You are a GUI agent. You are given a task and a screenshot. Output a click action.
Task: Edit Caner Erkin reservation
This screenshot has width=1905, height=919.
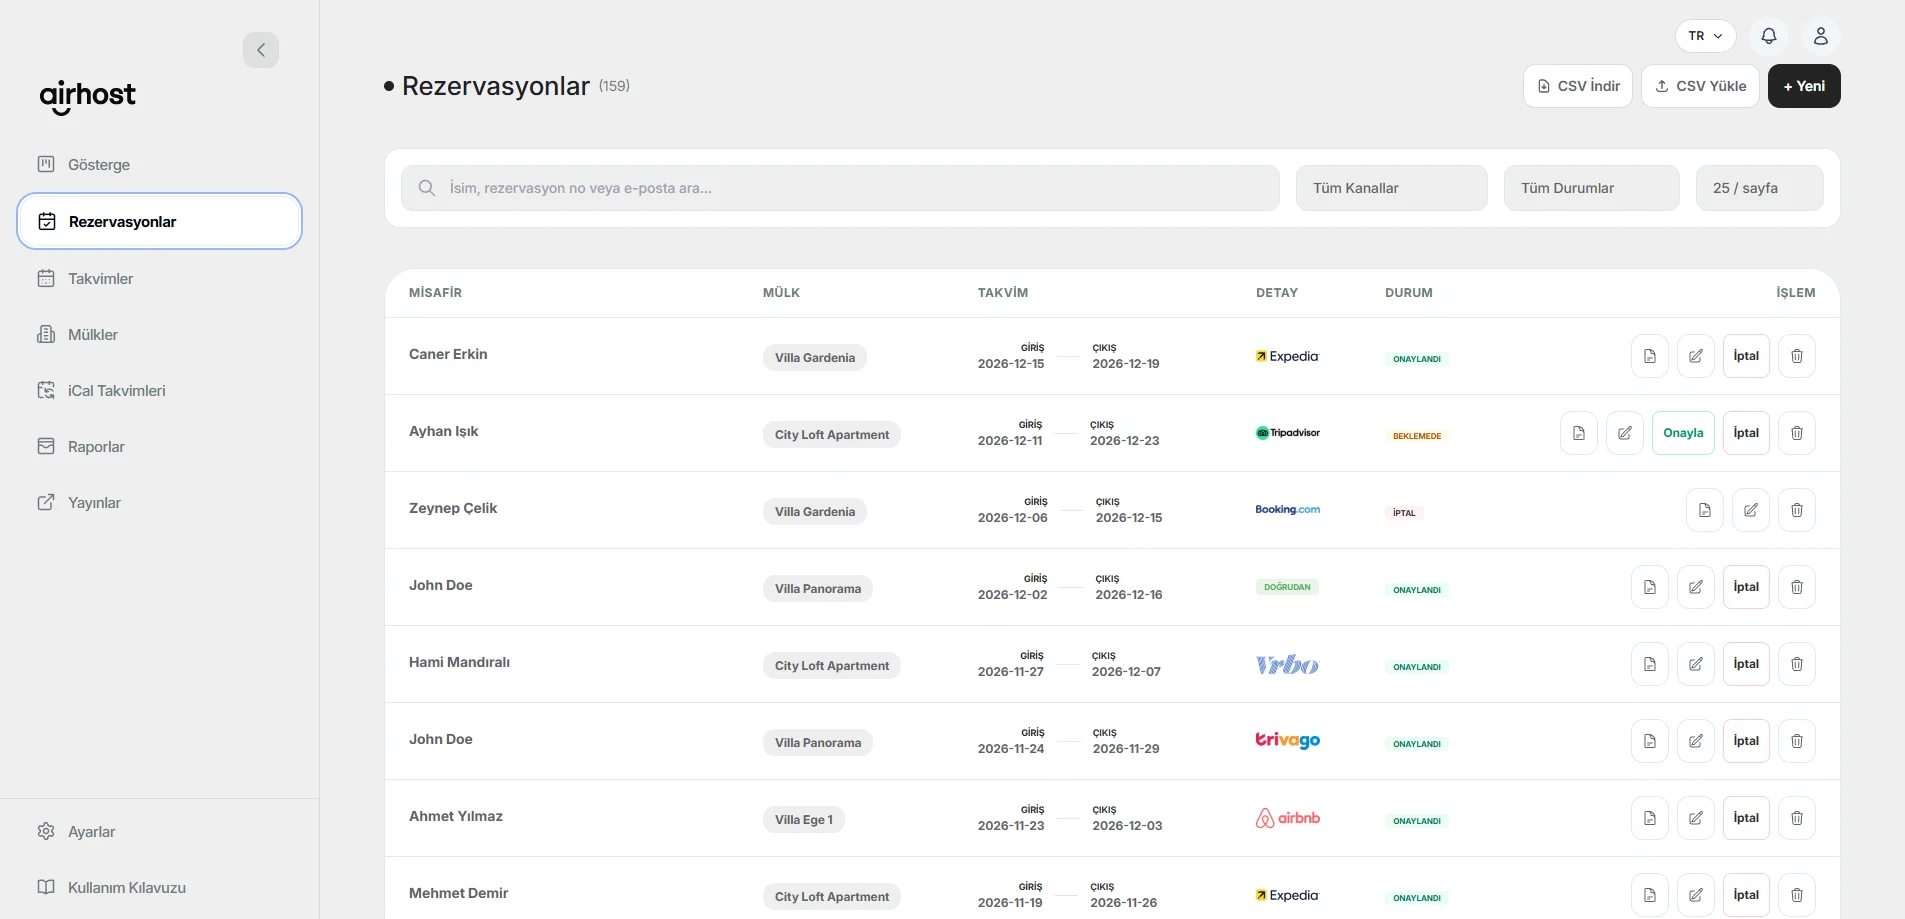pyautogui.click(x=1696, y=356)
